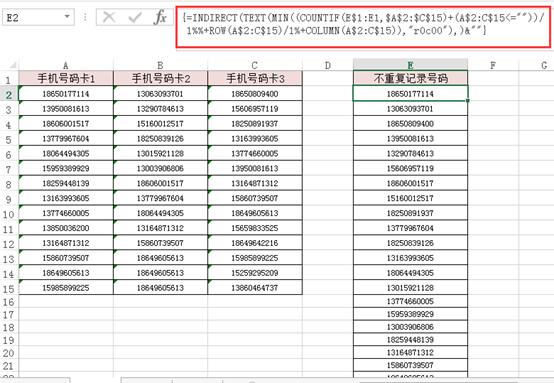This screenshot has width=554, height=383.
Task: Select row 1 header
Action: (8, 79)
